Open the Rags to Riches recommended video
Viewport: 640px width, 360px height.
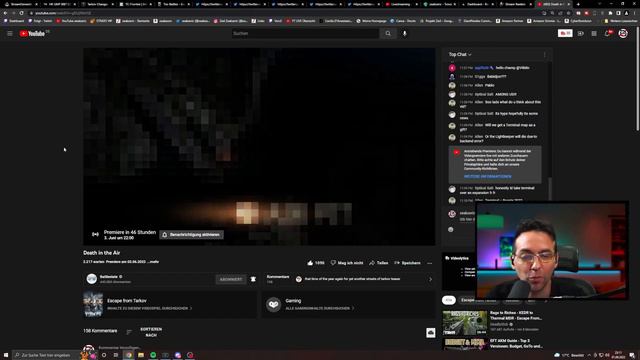coord(516,315)
